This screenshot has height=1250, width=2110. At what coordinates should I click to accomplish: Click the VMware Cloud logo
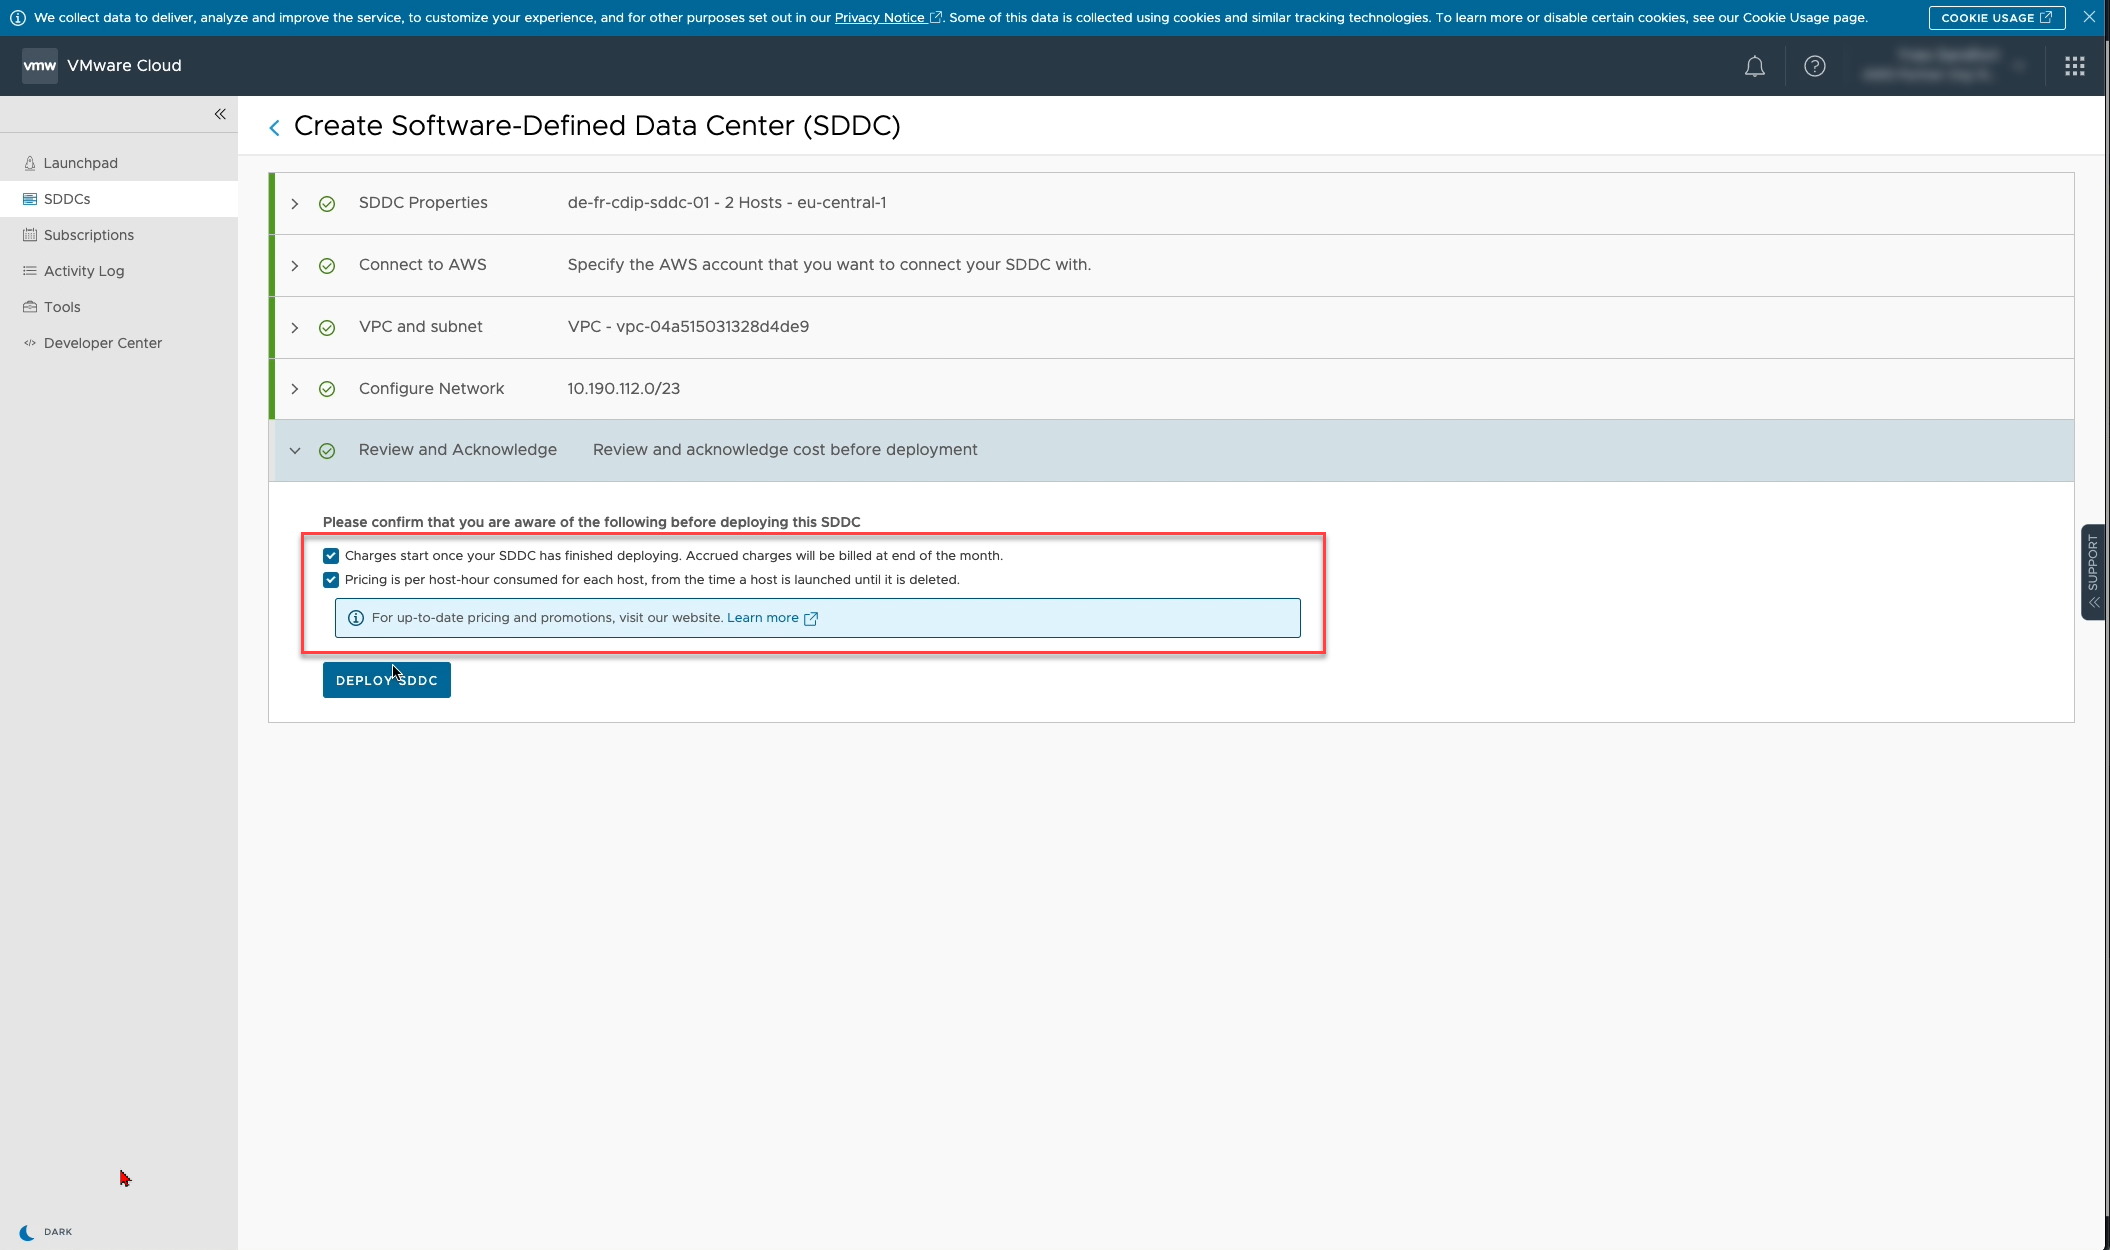pyautogui.click(x=40, y=66)
